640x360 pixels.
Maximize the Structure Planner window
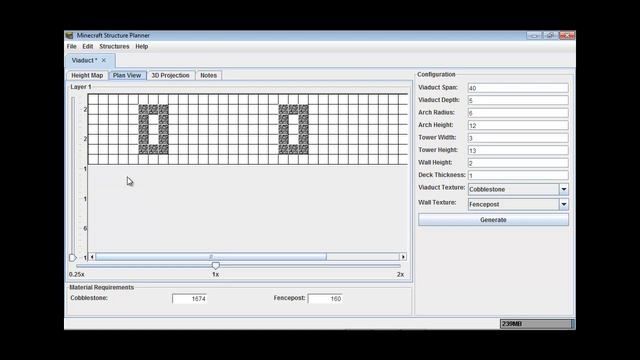(x=549, y=36)
